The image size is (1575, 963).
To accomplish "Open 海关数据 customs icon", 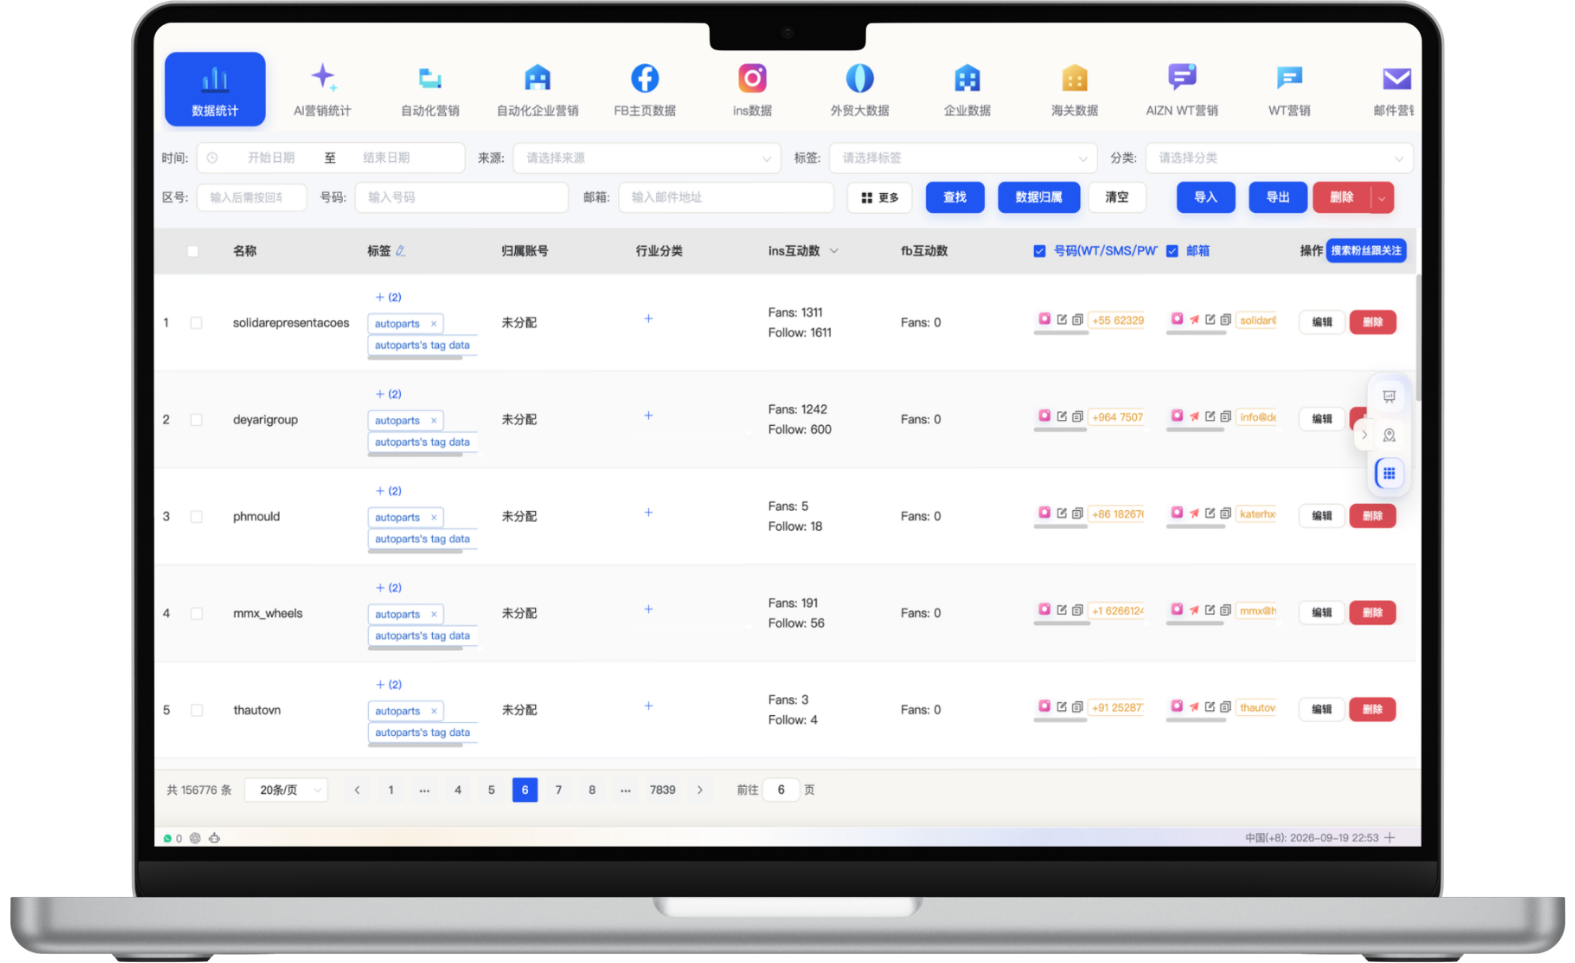I will click(x=1075, y=78).
